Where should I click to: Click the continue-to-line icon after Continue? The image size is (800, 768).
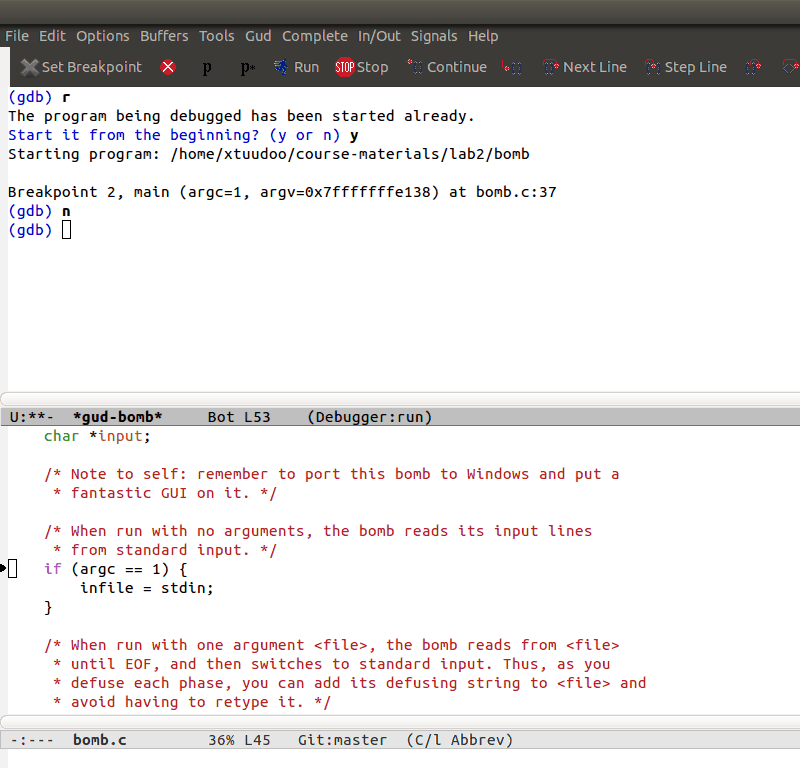512,67
